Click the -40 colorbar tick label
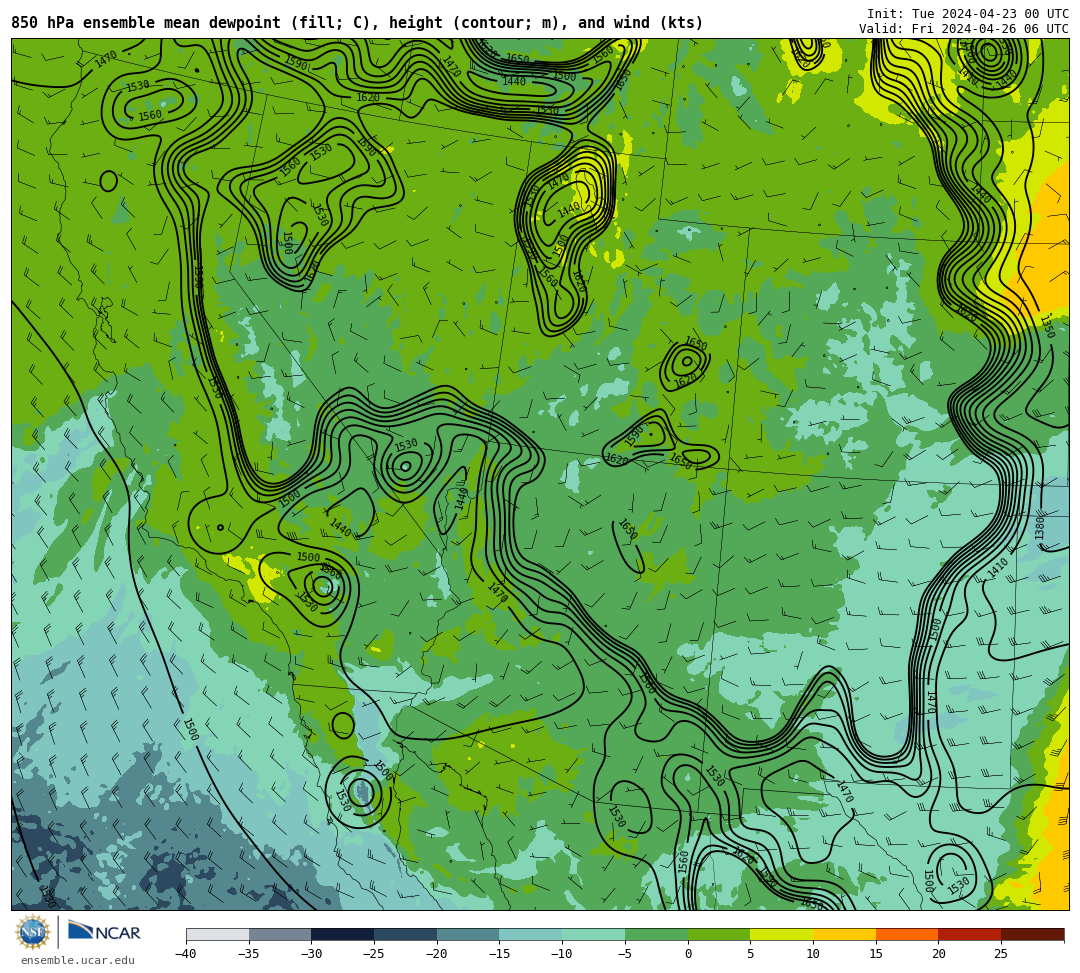The height and width of the screenshot is (973, 1080). tap(186, 954)
